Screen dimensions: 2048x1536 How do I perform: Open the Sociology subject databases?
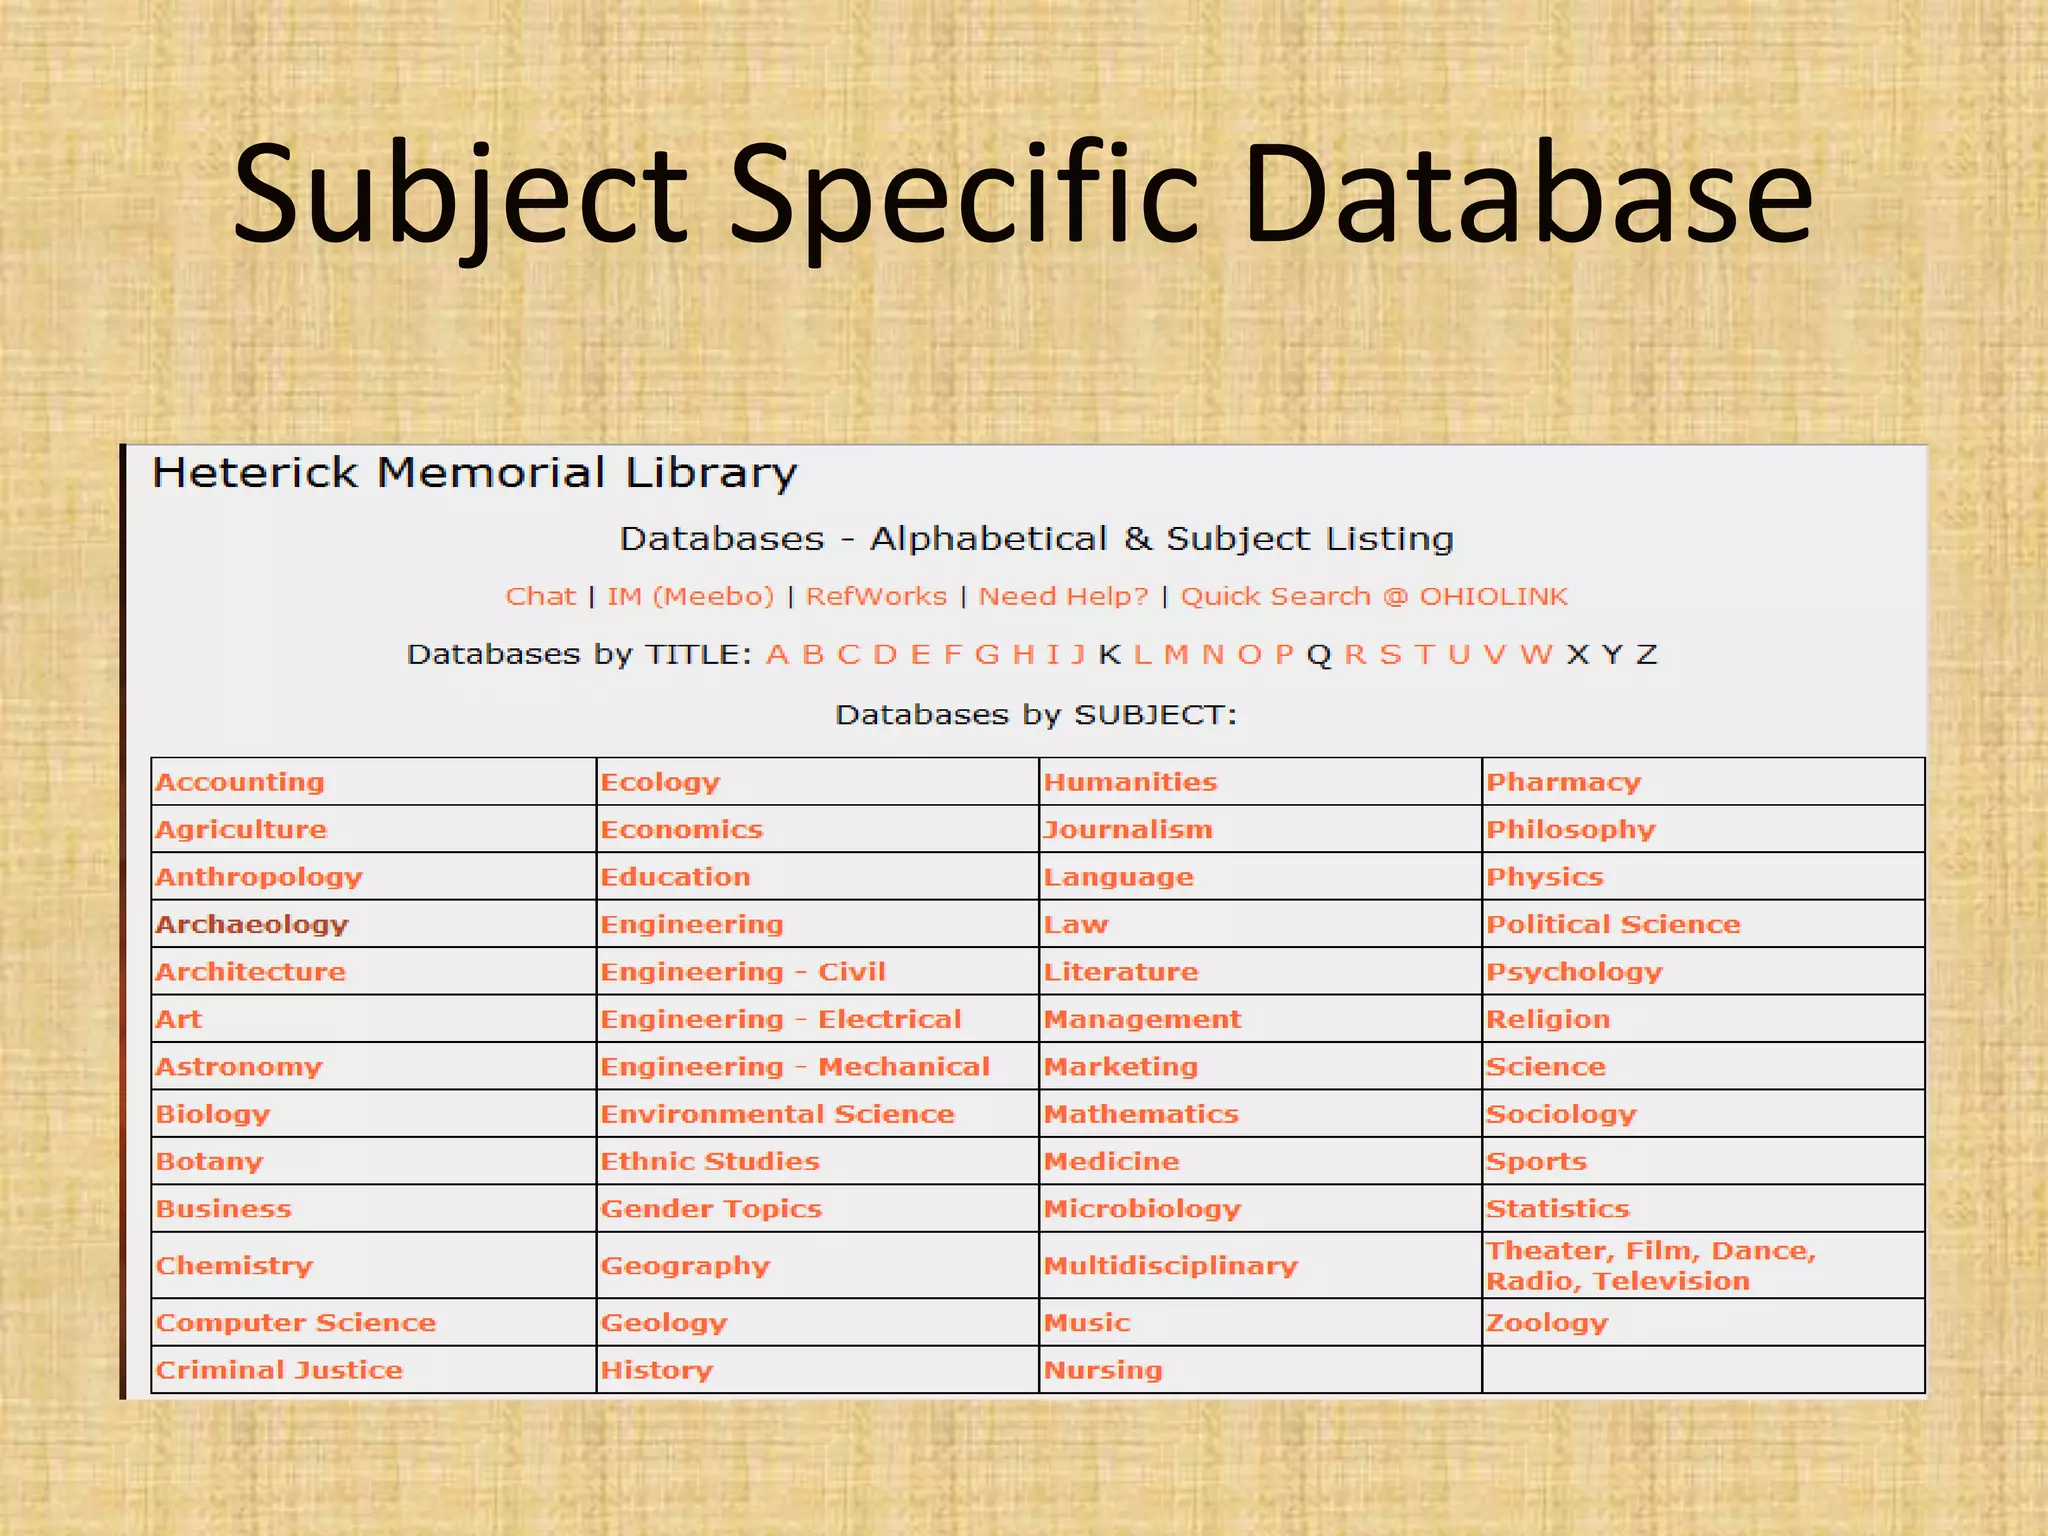click(x=1561, y=1114)
